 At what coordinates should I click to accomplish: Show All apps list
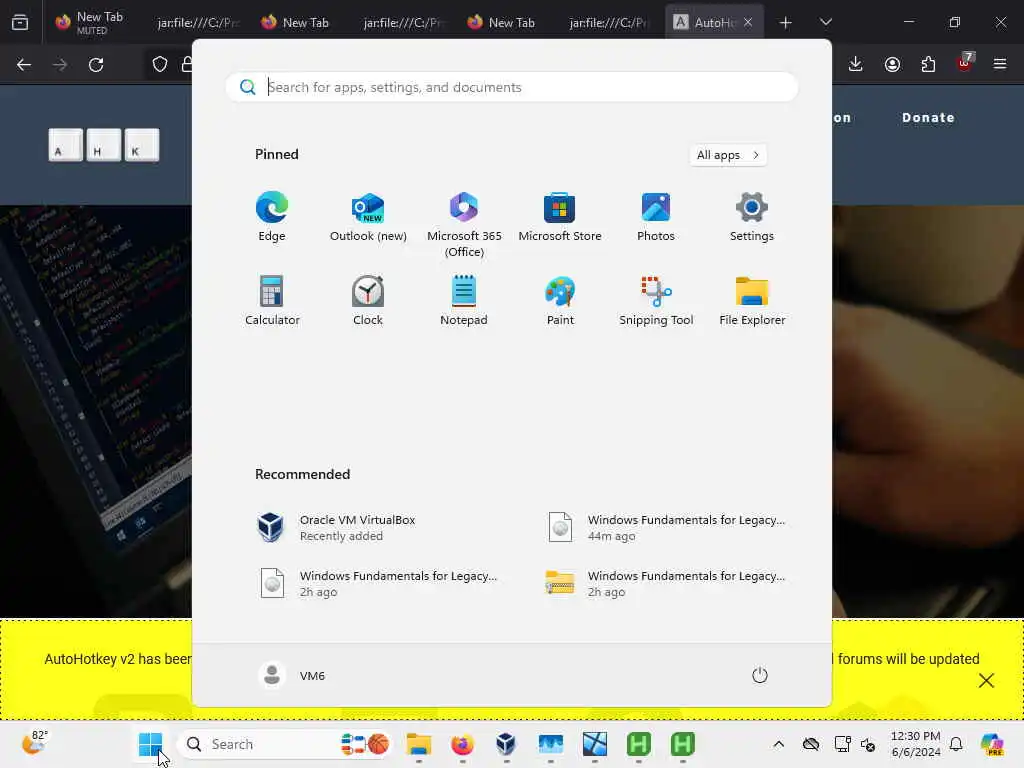[728, 155]
